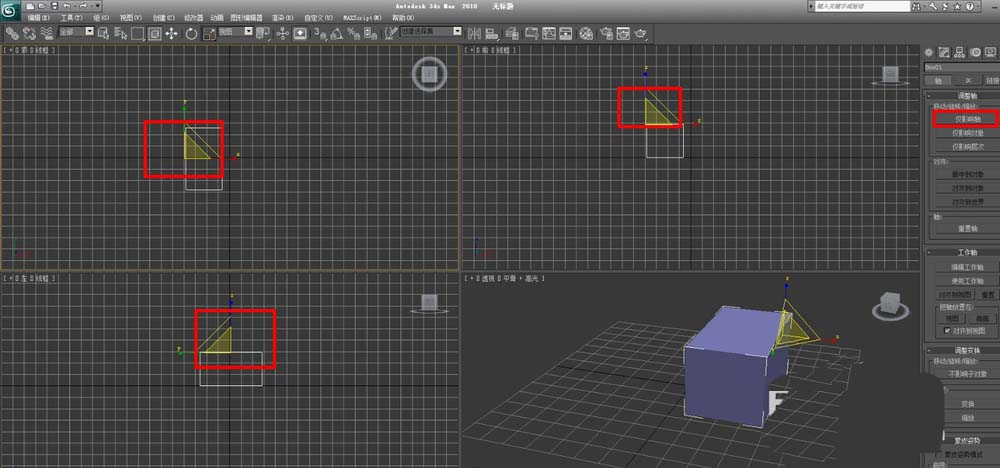Viewport: 1000px width, 468px height.
Task: Click the Select and Link tool
Action: point(12,33)
